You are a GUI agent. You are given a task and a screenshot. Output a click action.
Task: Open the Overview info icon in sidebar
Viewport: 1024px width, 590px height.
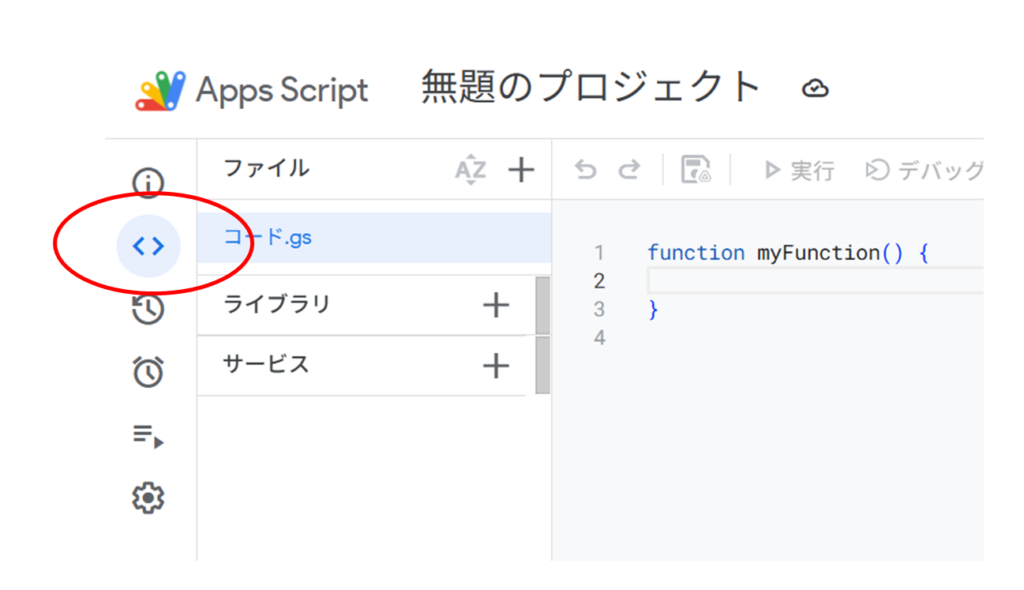(148, 182)
